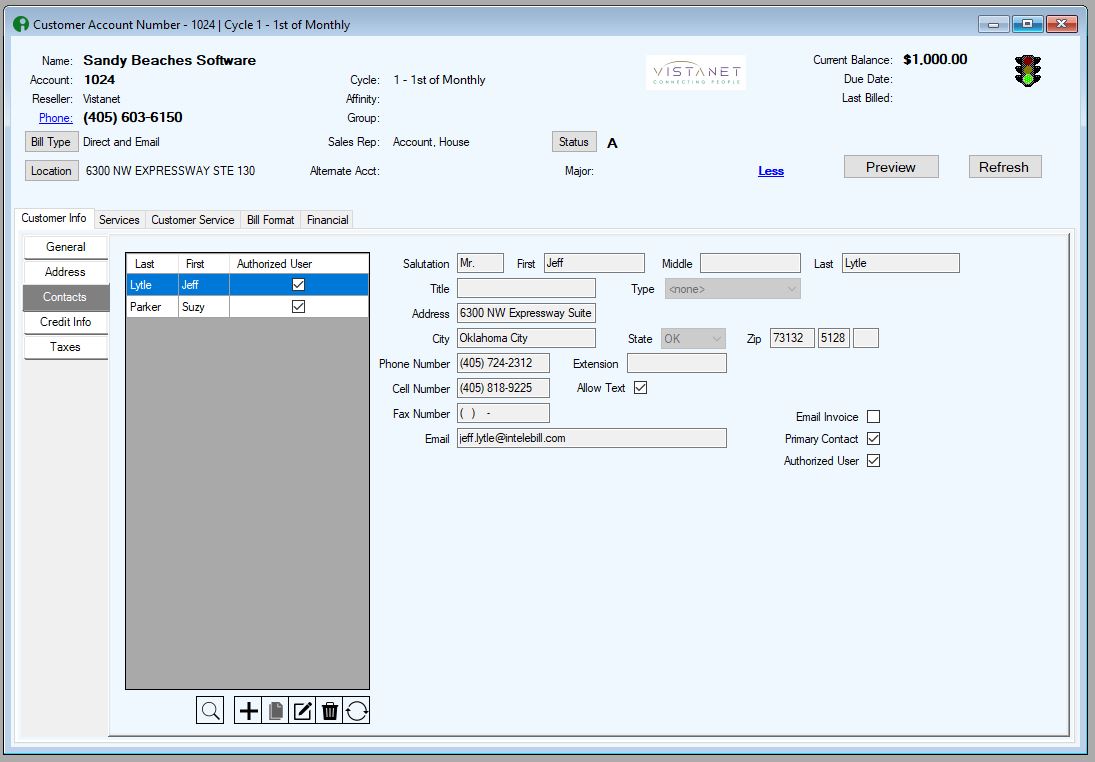
Task: Switch to the Services tab
Action: (x=119, y=219)
